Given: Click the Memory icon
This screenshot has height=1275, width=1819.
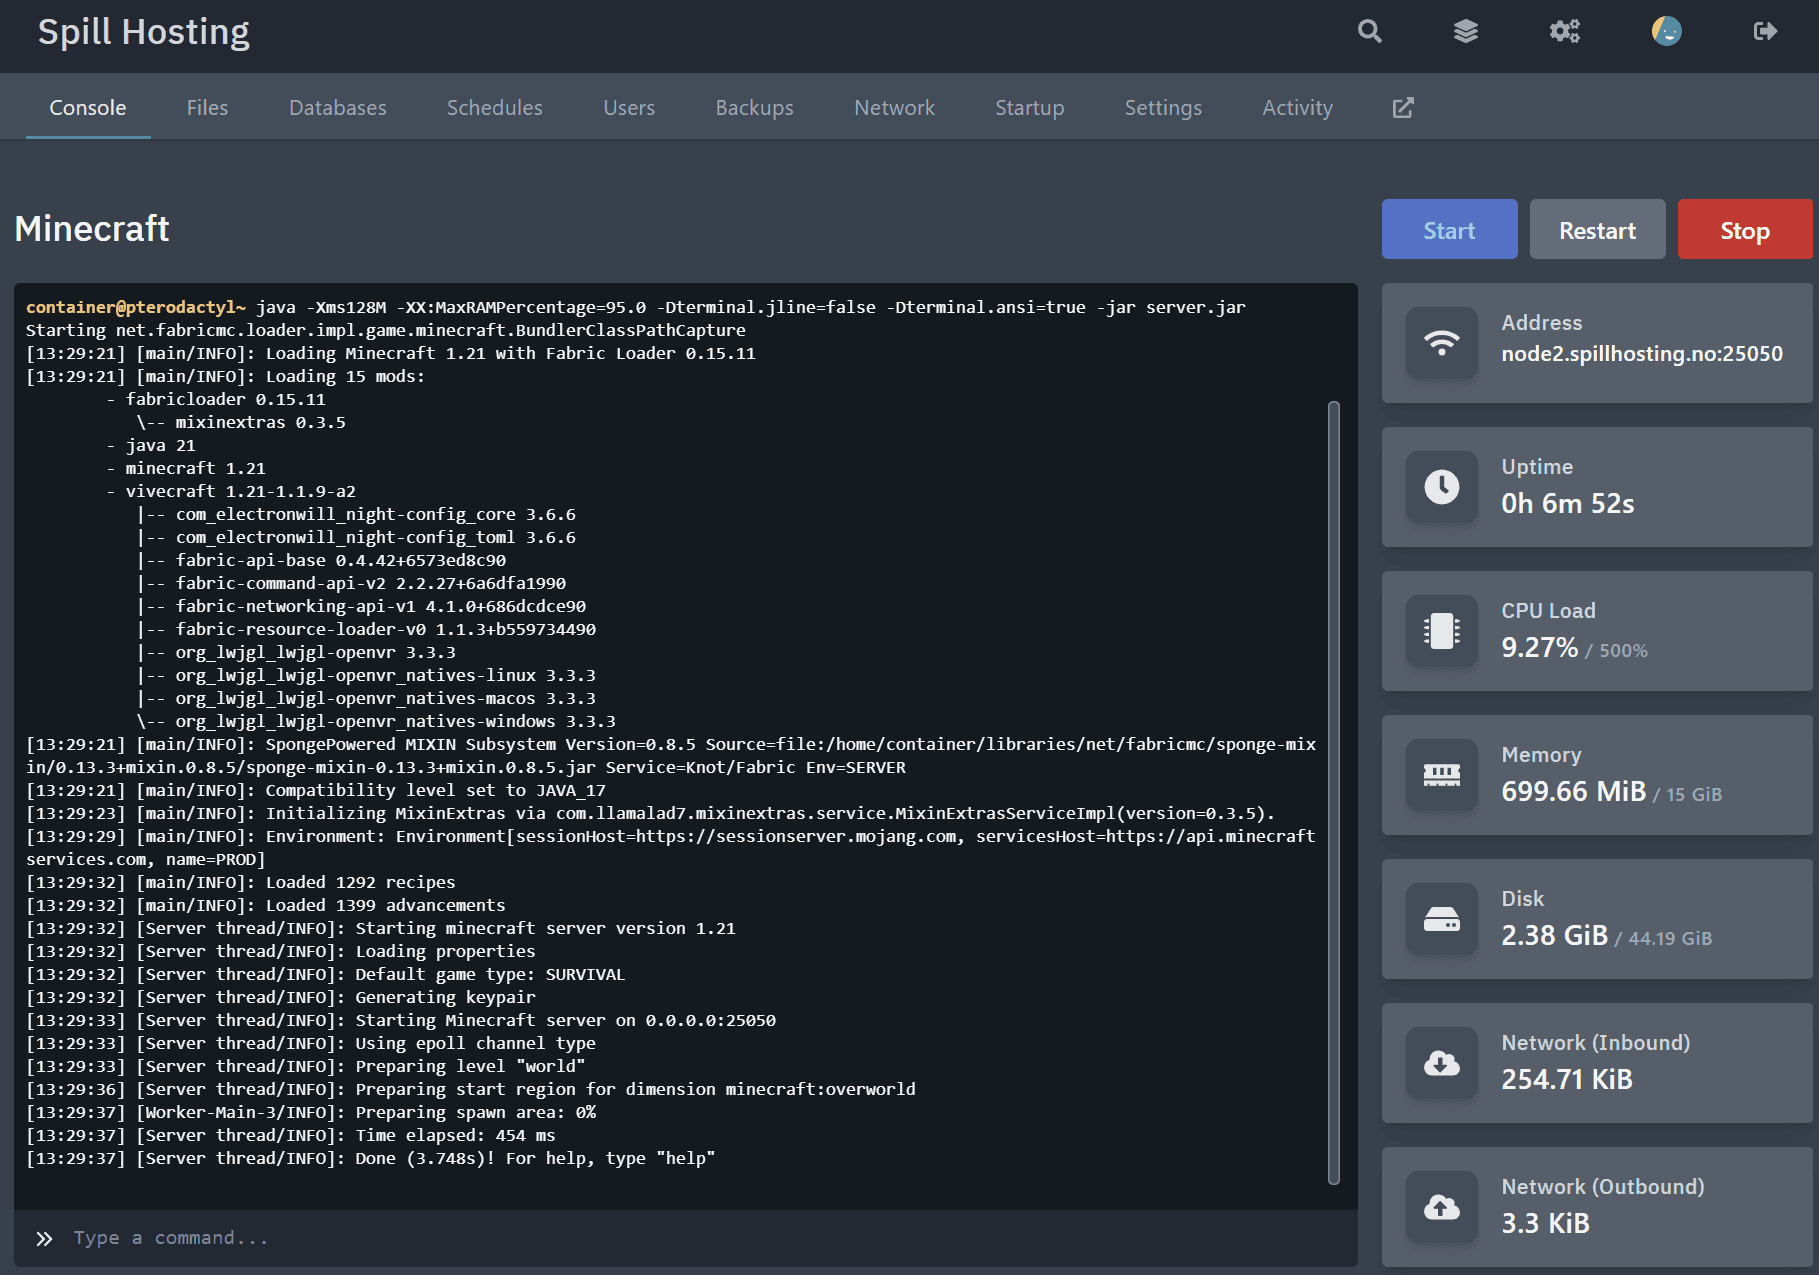Looking at the screenshot, I should 1441,775.
